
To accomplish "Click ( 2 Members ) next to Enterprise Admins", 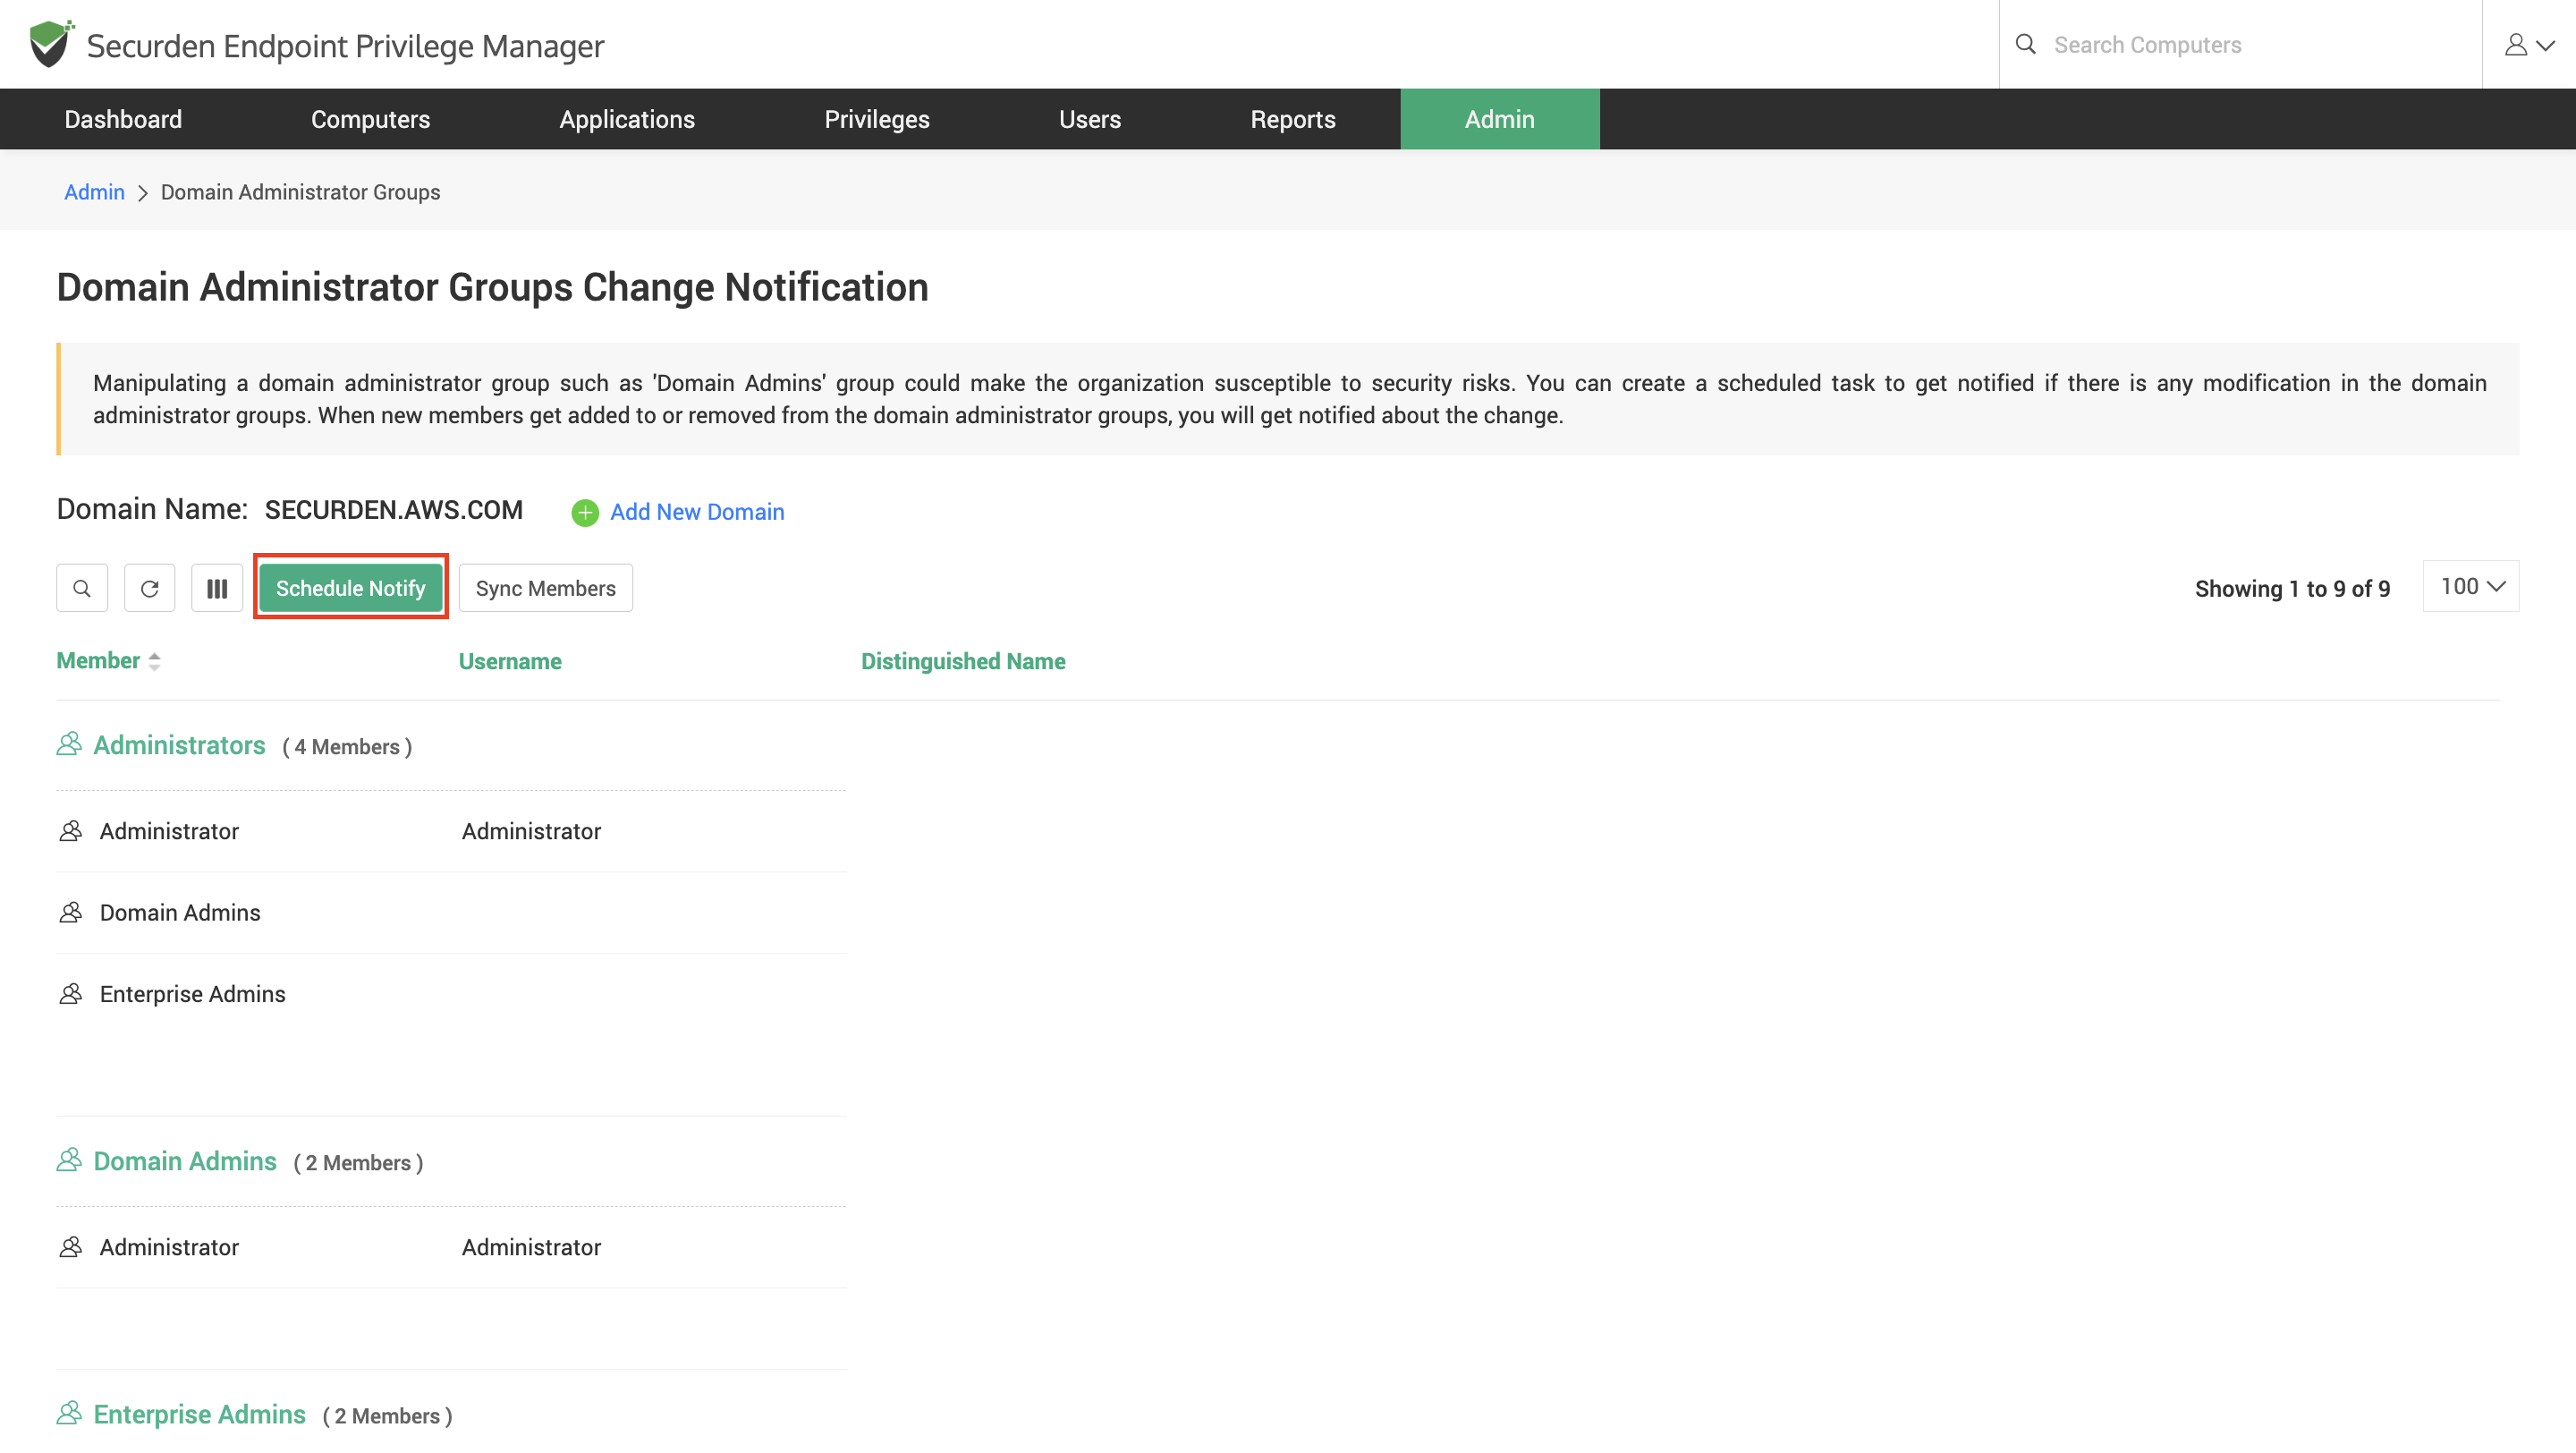I will [387, 1416].
